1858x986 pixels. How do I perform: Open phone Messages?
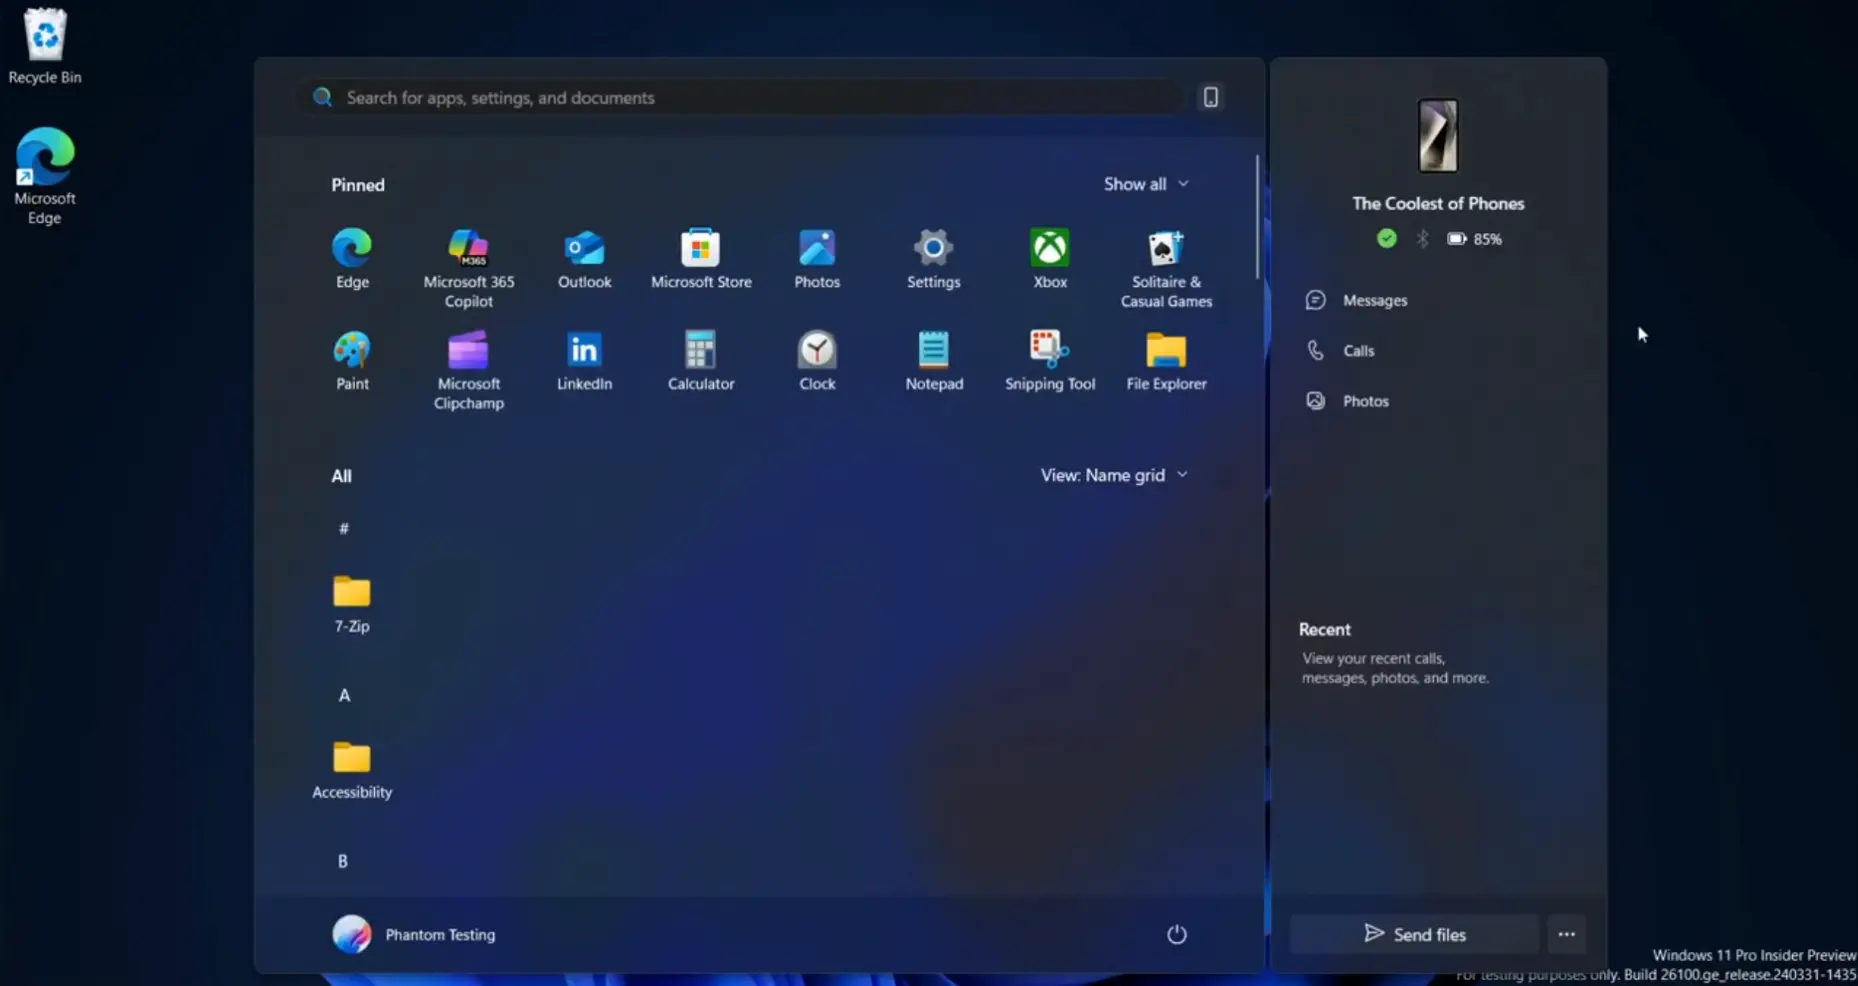(x=1356, y=300)
